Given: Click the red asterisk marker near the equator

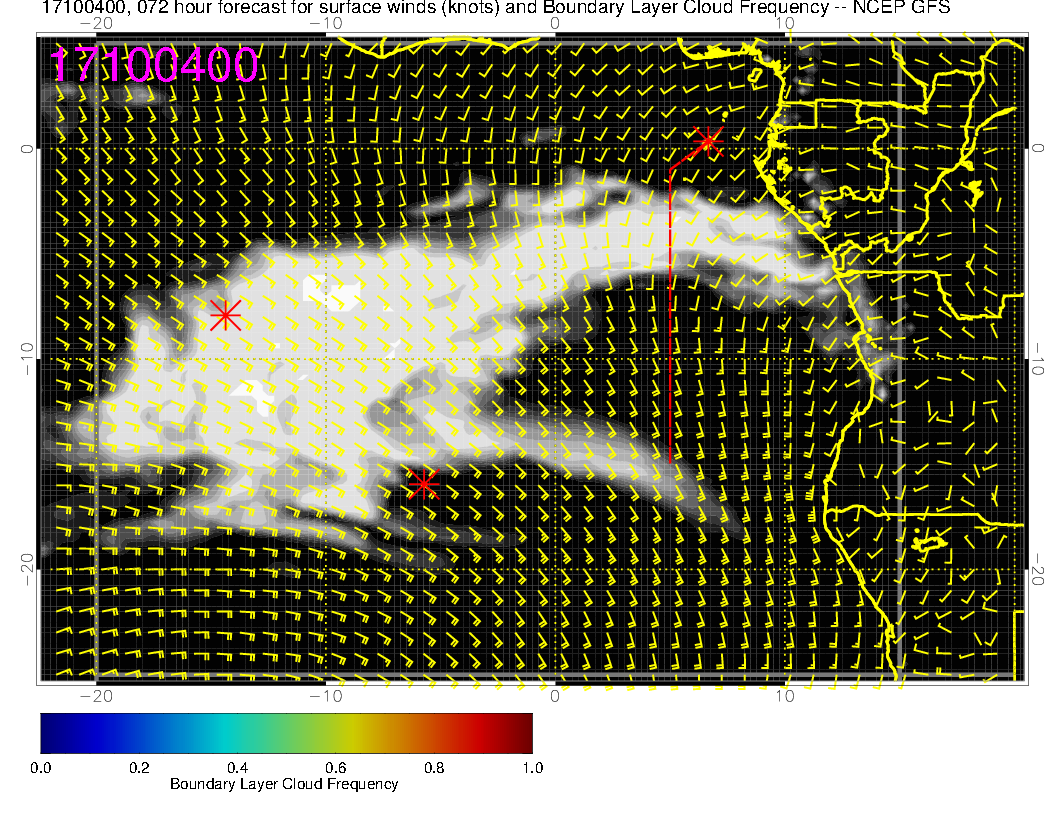Looking at the screenshot, I should click(x=708, y=140).
